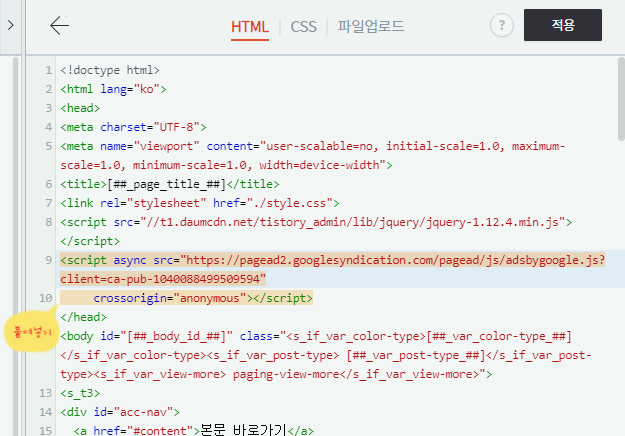Viewport: 625px width, 436px height.
Task: Click the body id="[##_body_id_##]" line
Action: (x=316, y=336)
